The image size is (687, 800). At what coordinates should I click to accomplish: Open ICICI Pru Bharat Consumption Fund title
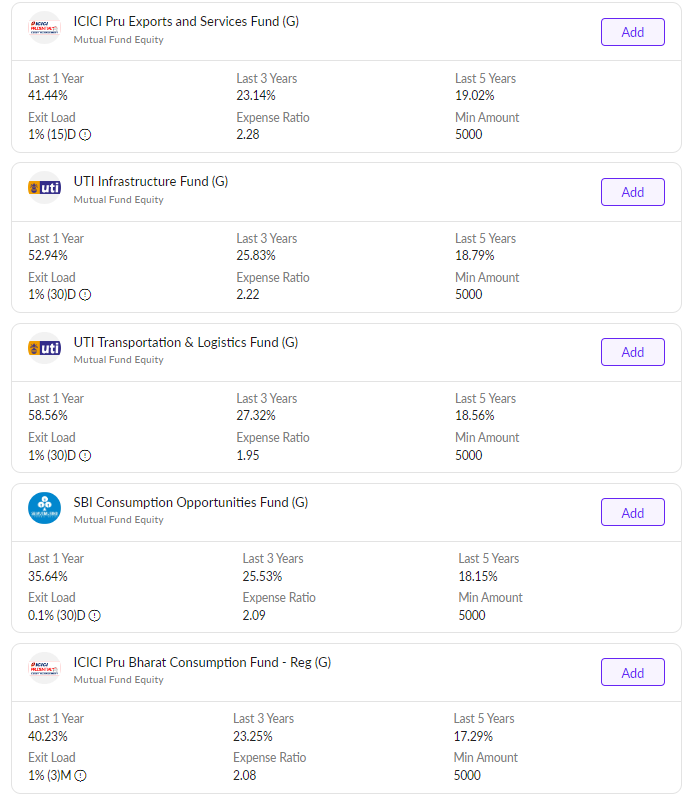click(202, 662)
